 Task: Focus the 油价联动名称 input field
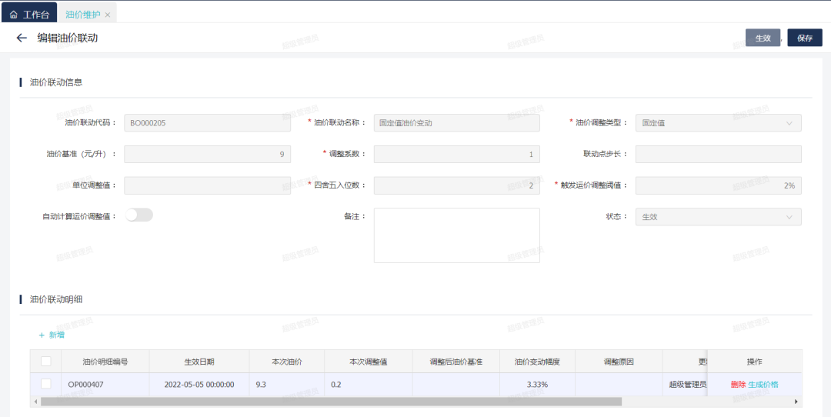(456, 123)
